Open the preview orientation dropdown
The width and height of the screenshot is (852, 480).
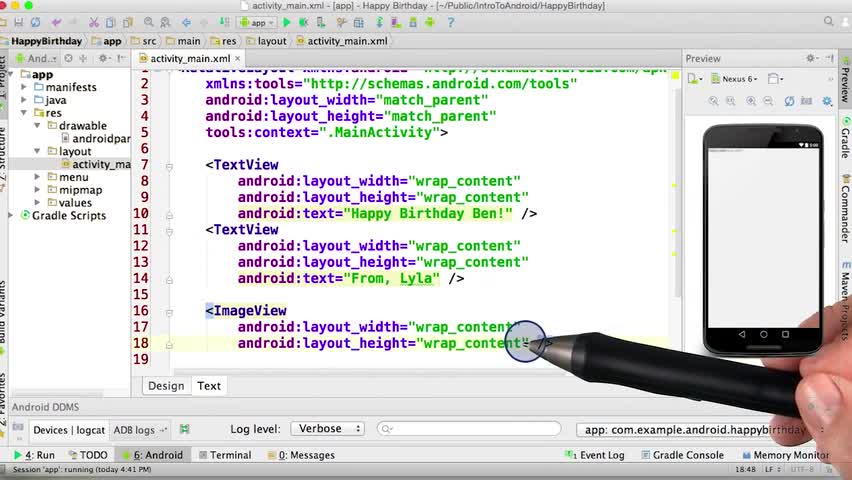pyautogui.click(x=775, y=79)
